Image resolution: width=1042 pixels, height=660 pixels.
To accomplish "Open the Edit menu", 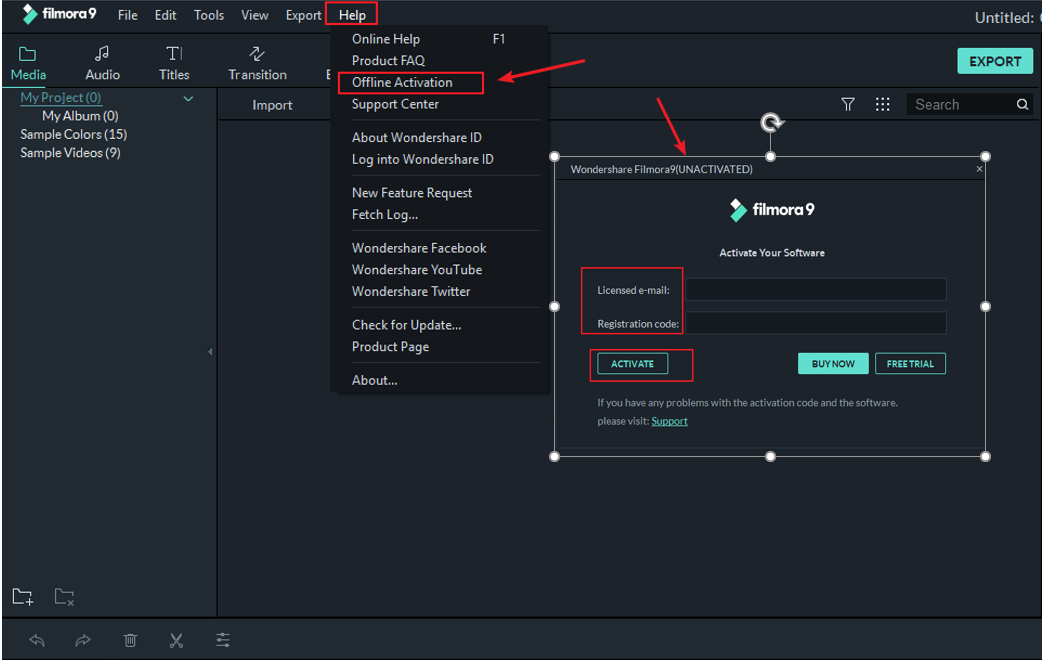I will coord(165,15).
